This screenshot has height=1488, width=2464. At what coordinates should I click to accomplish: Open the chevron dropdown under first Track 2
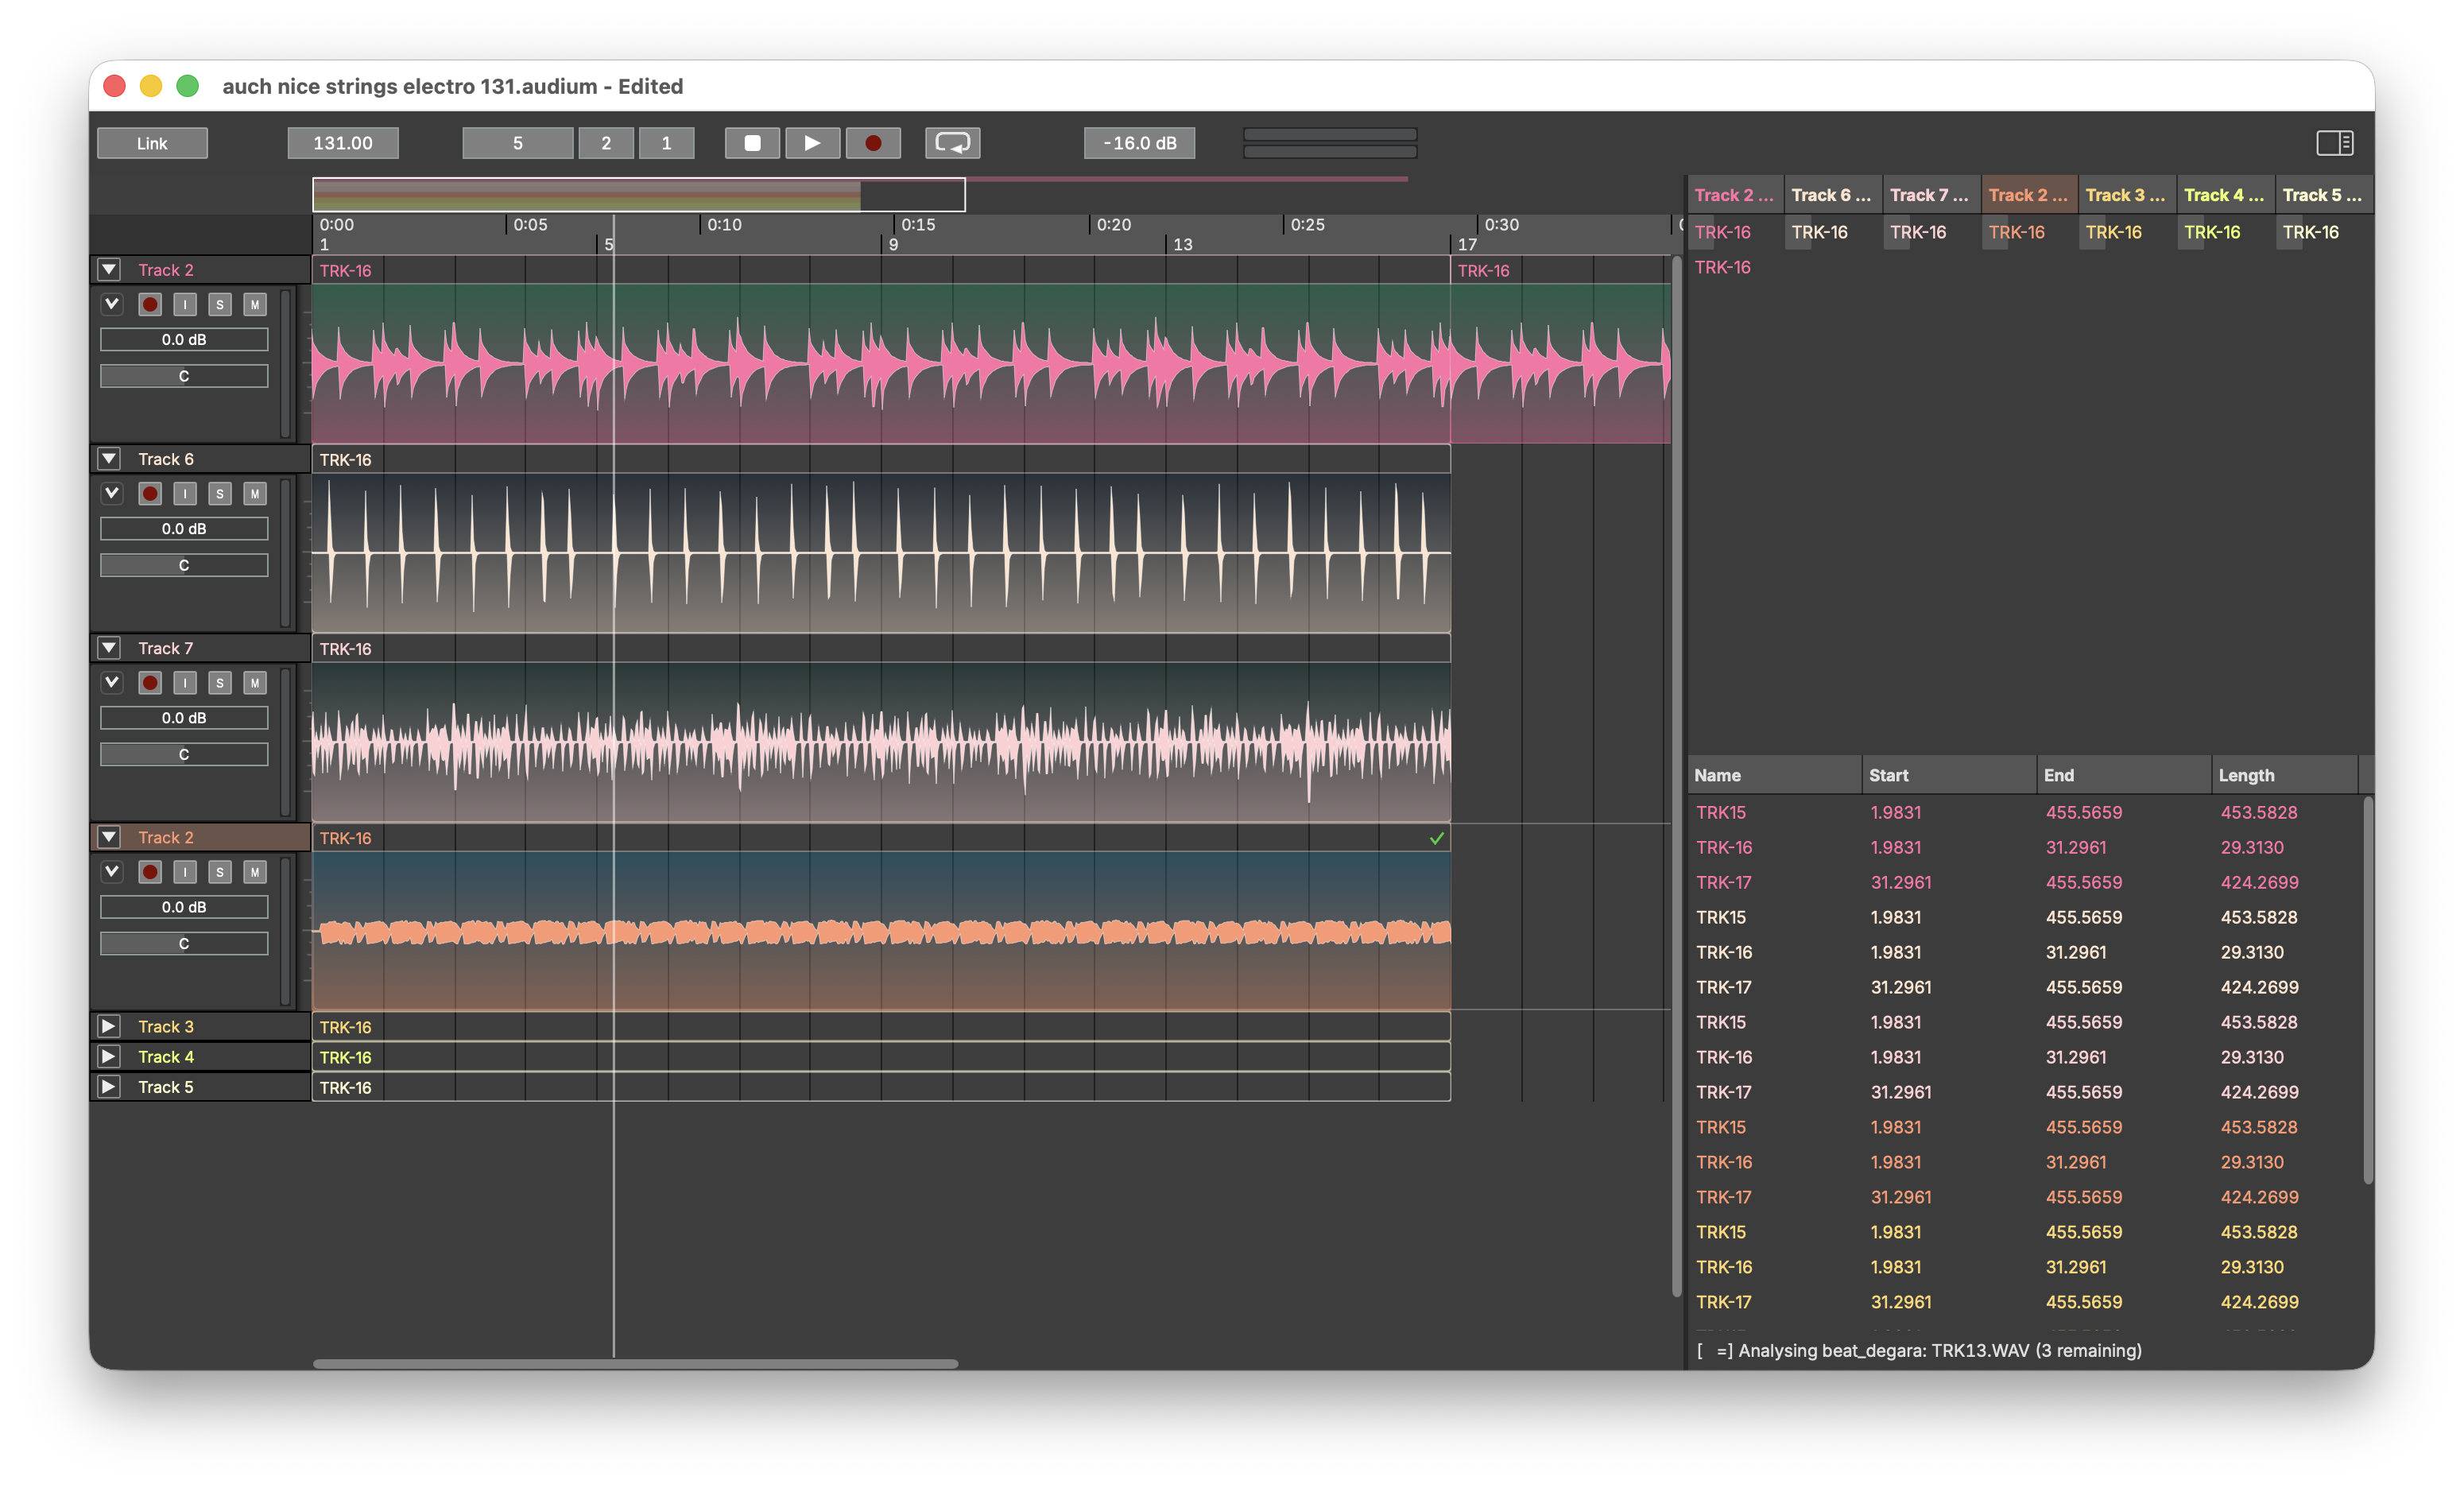pos(112,304)
